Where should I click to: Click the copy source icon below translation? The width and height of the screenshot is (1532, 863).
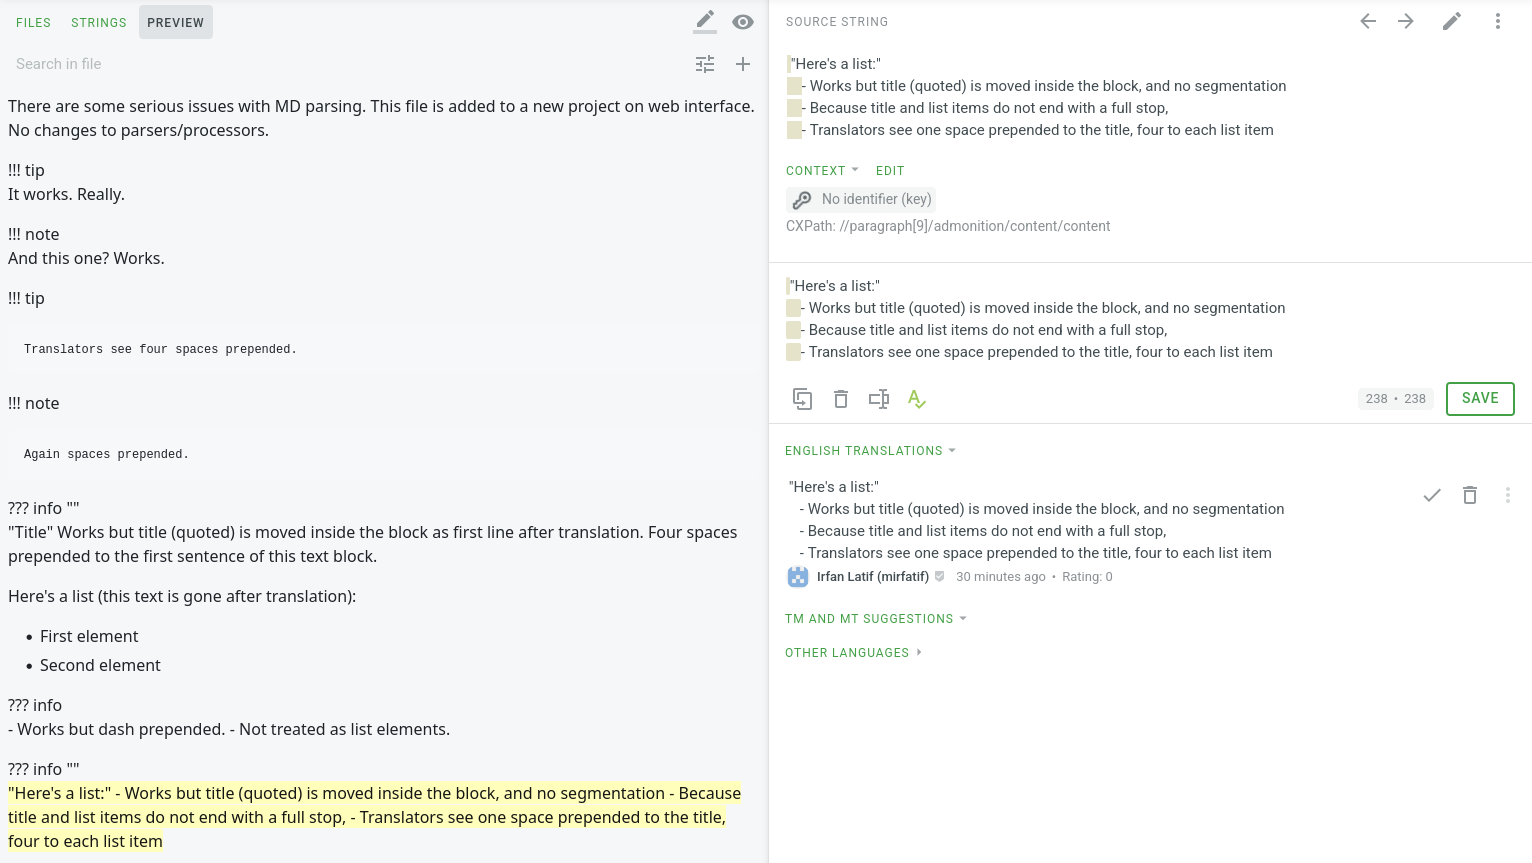coord(802,399)
